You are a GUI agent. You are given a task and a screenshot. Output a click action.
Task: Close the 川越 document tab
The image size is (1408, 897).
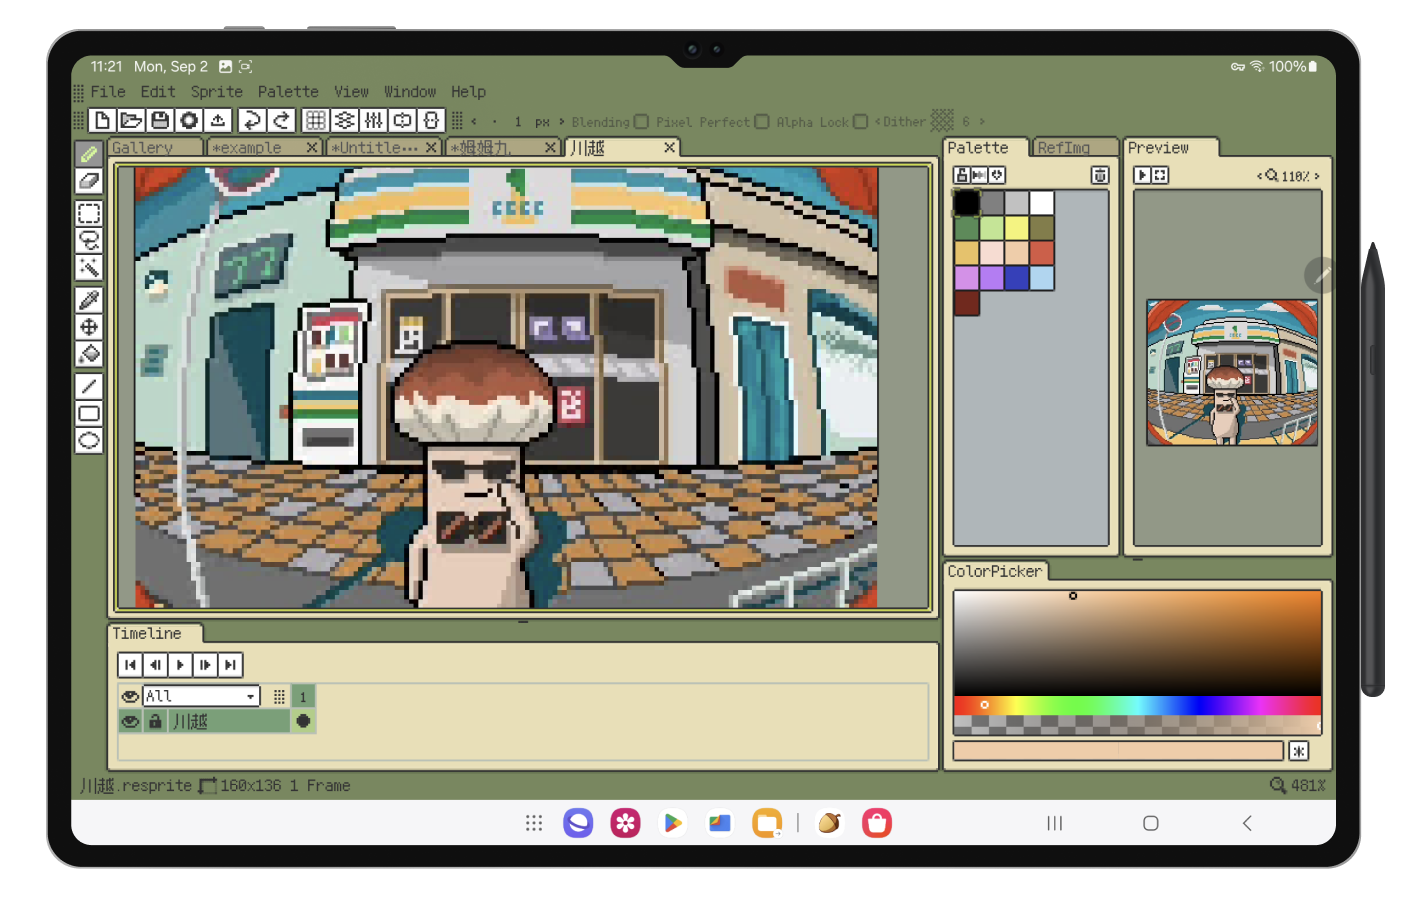(x=670, y=148)
